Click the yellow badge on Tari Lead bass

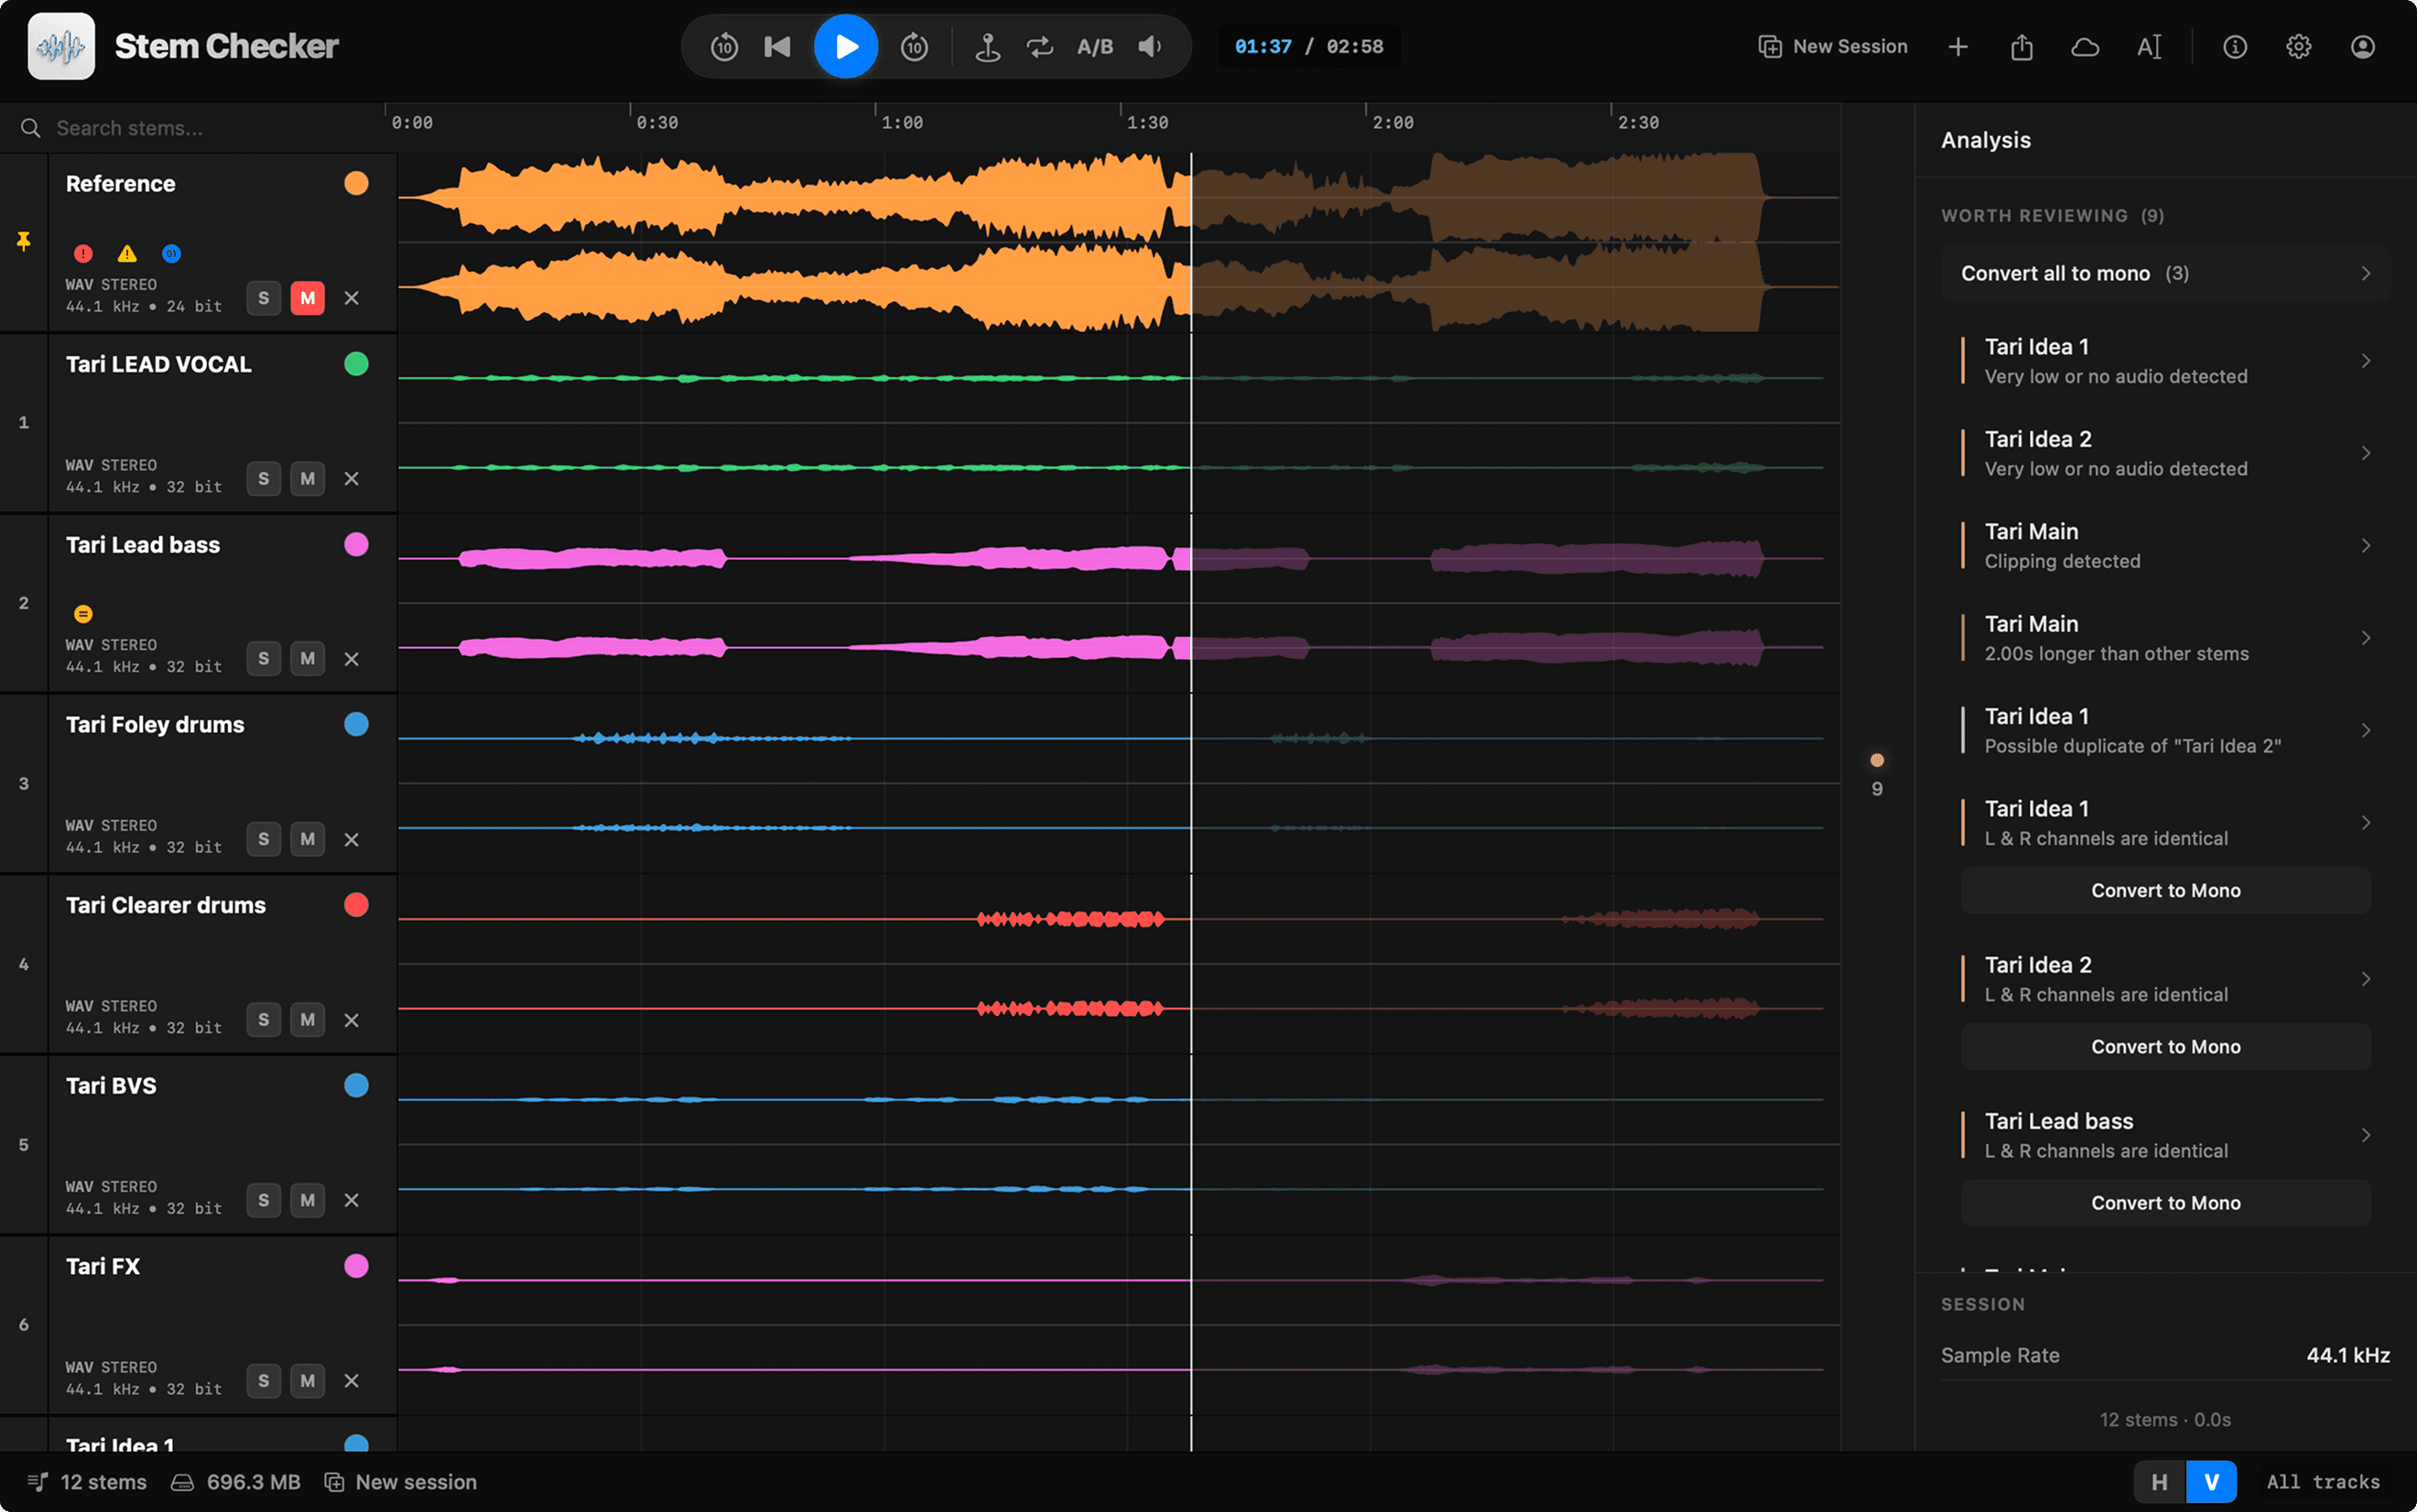tap(83, 614)
